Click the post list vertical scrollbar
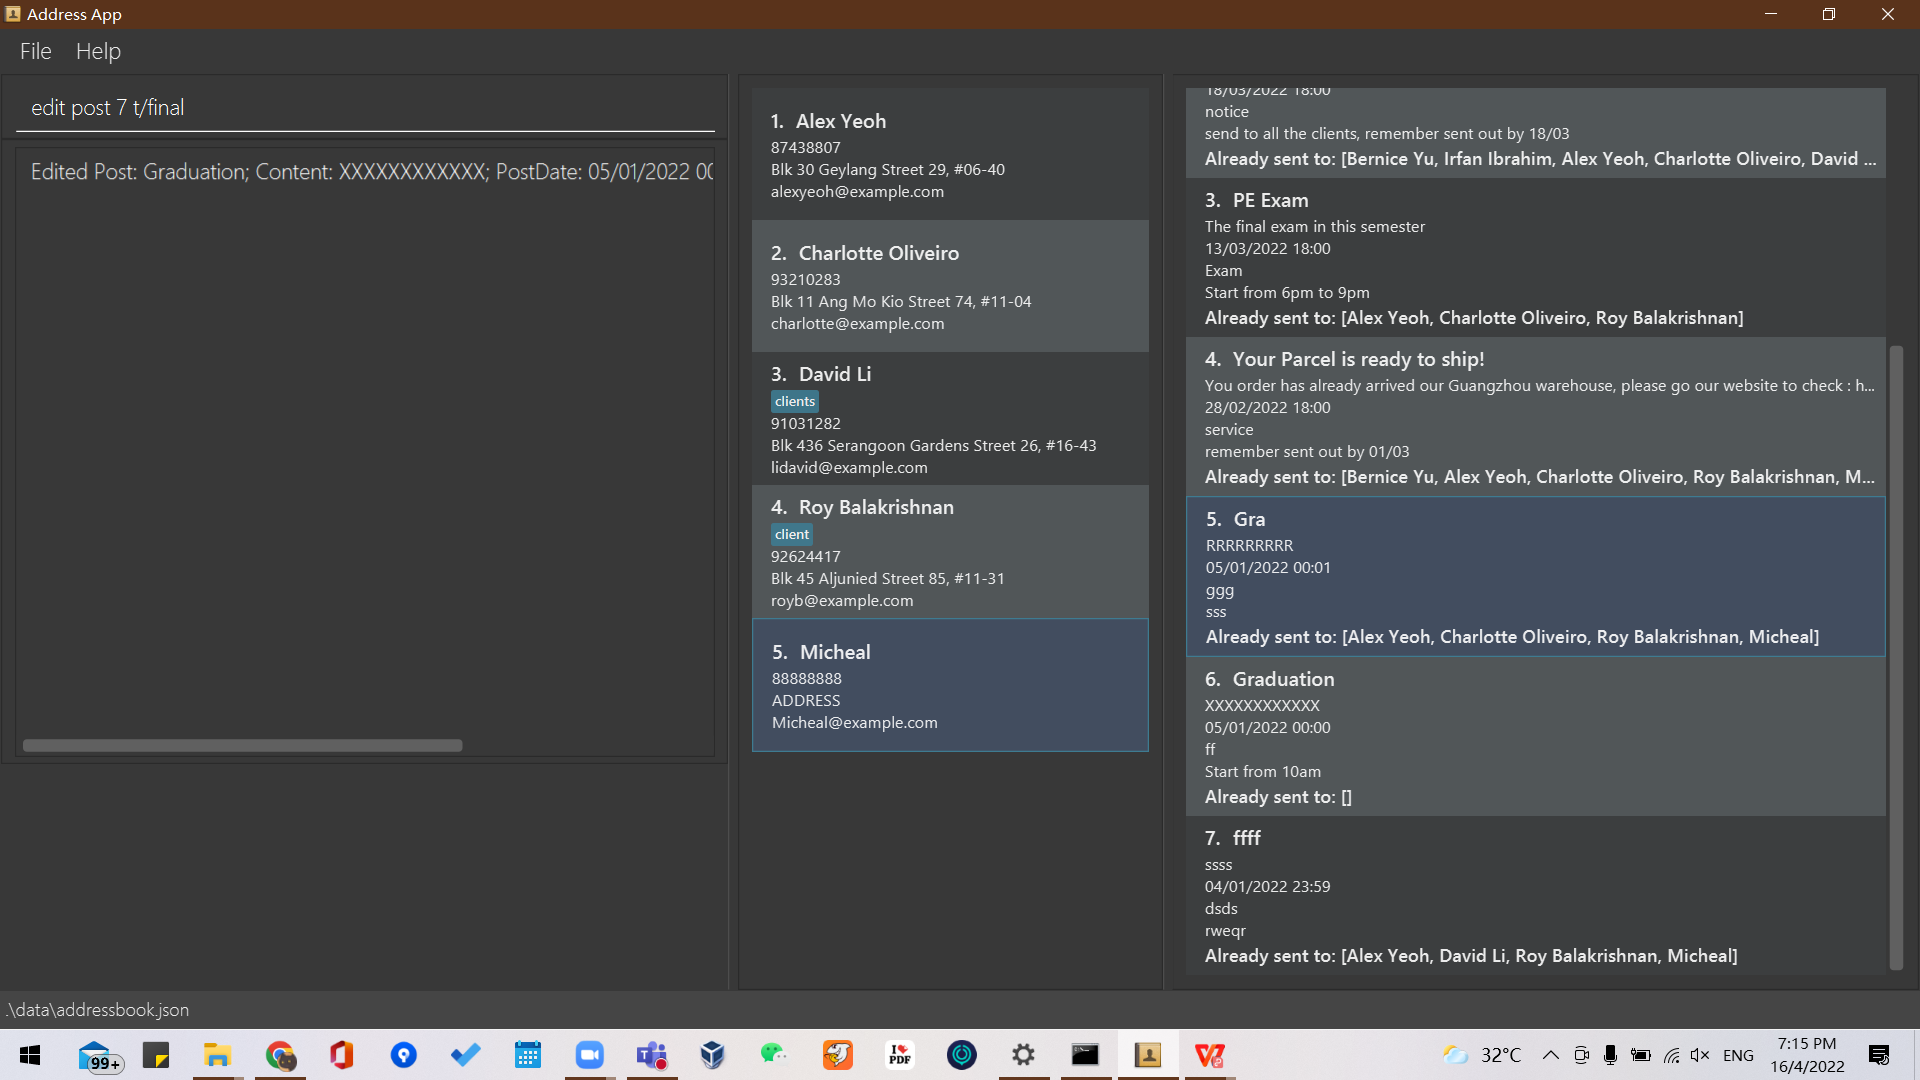The height and width of the screenshot is (1080, 1920). pyautogui.click(x=1895, y=650)
